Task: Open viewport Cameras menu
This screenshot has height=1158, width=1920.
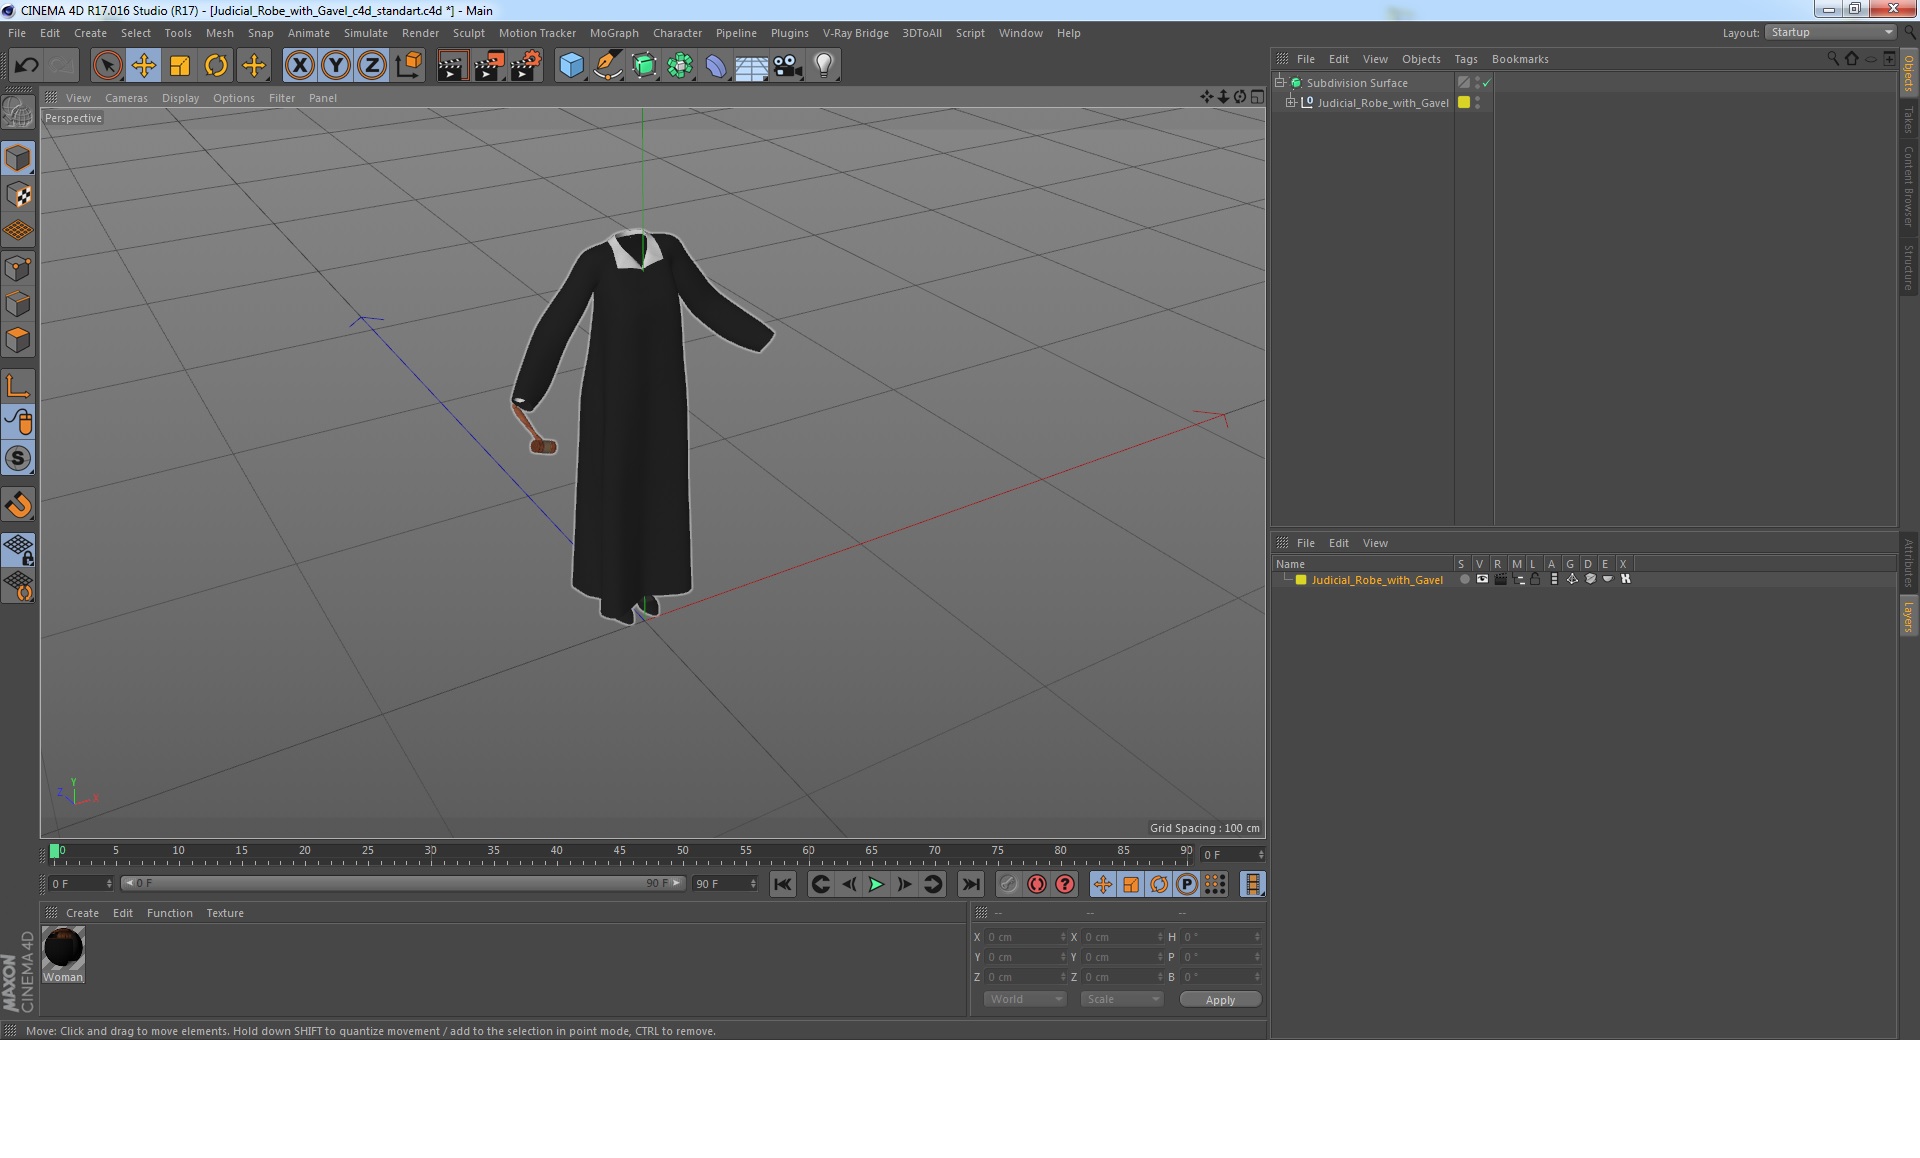Action: coord(126,98)
